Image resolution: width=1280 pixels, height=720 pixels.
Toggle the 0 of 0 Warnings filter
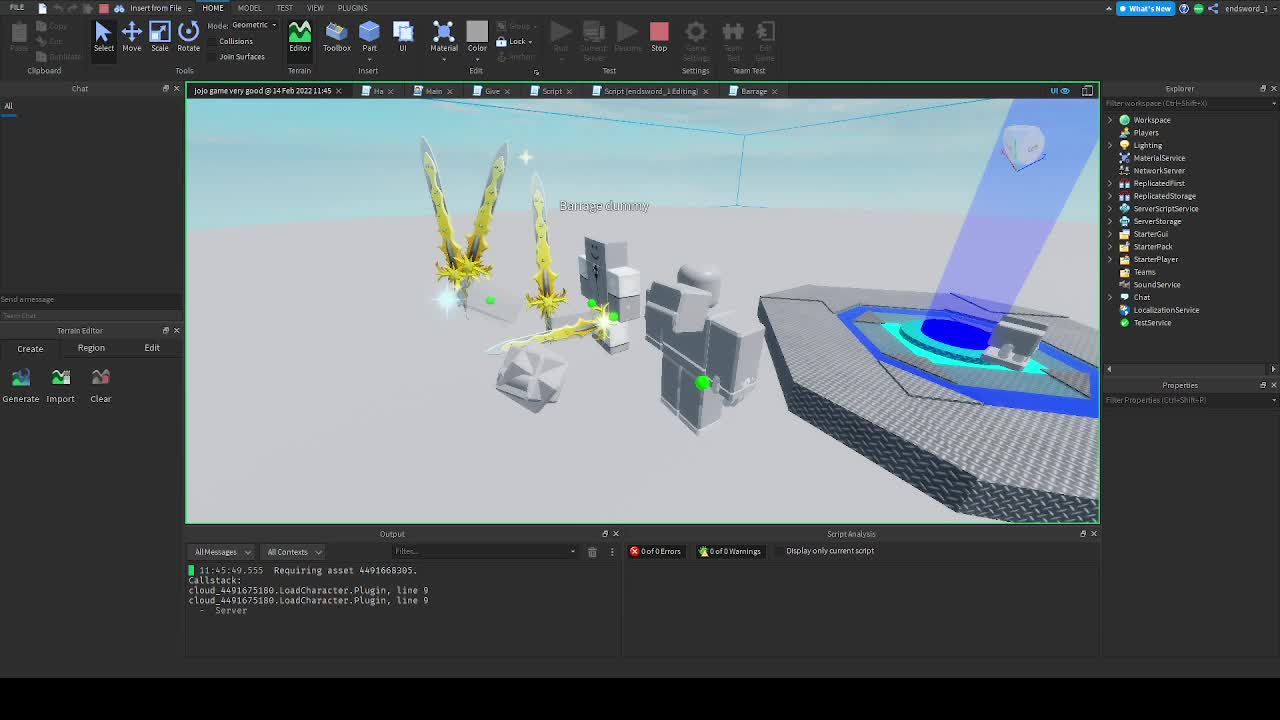click(x=729, y=551)
